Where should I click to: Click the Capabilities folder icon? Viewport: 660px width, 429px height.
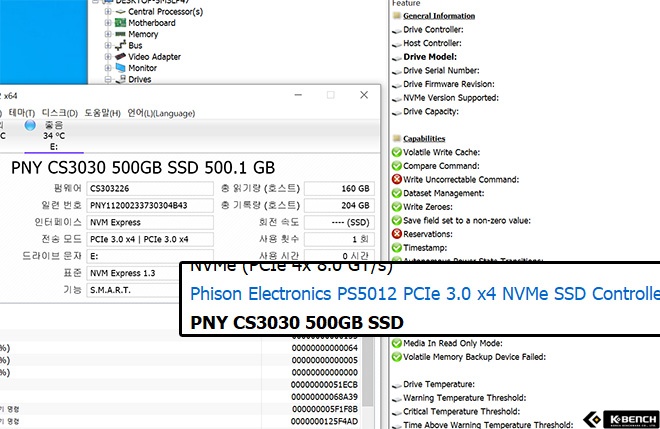[396, 138]
